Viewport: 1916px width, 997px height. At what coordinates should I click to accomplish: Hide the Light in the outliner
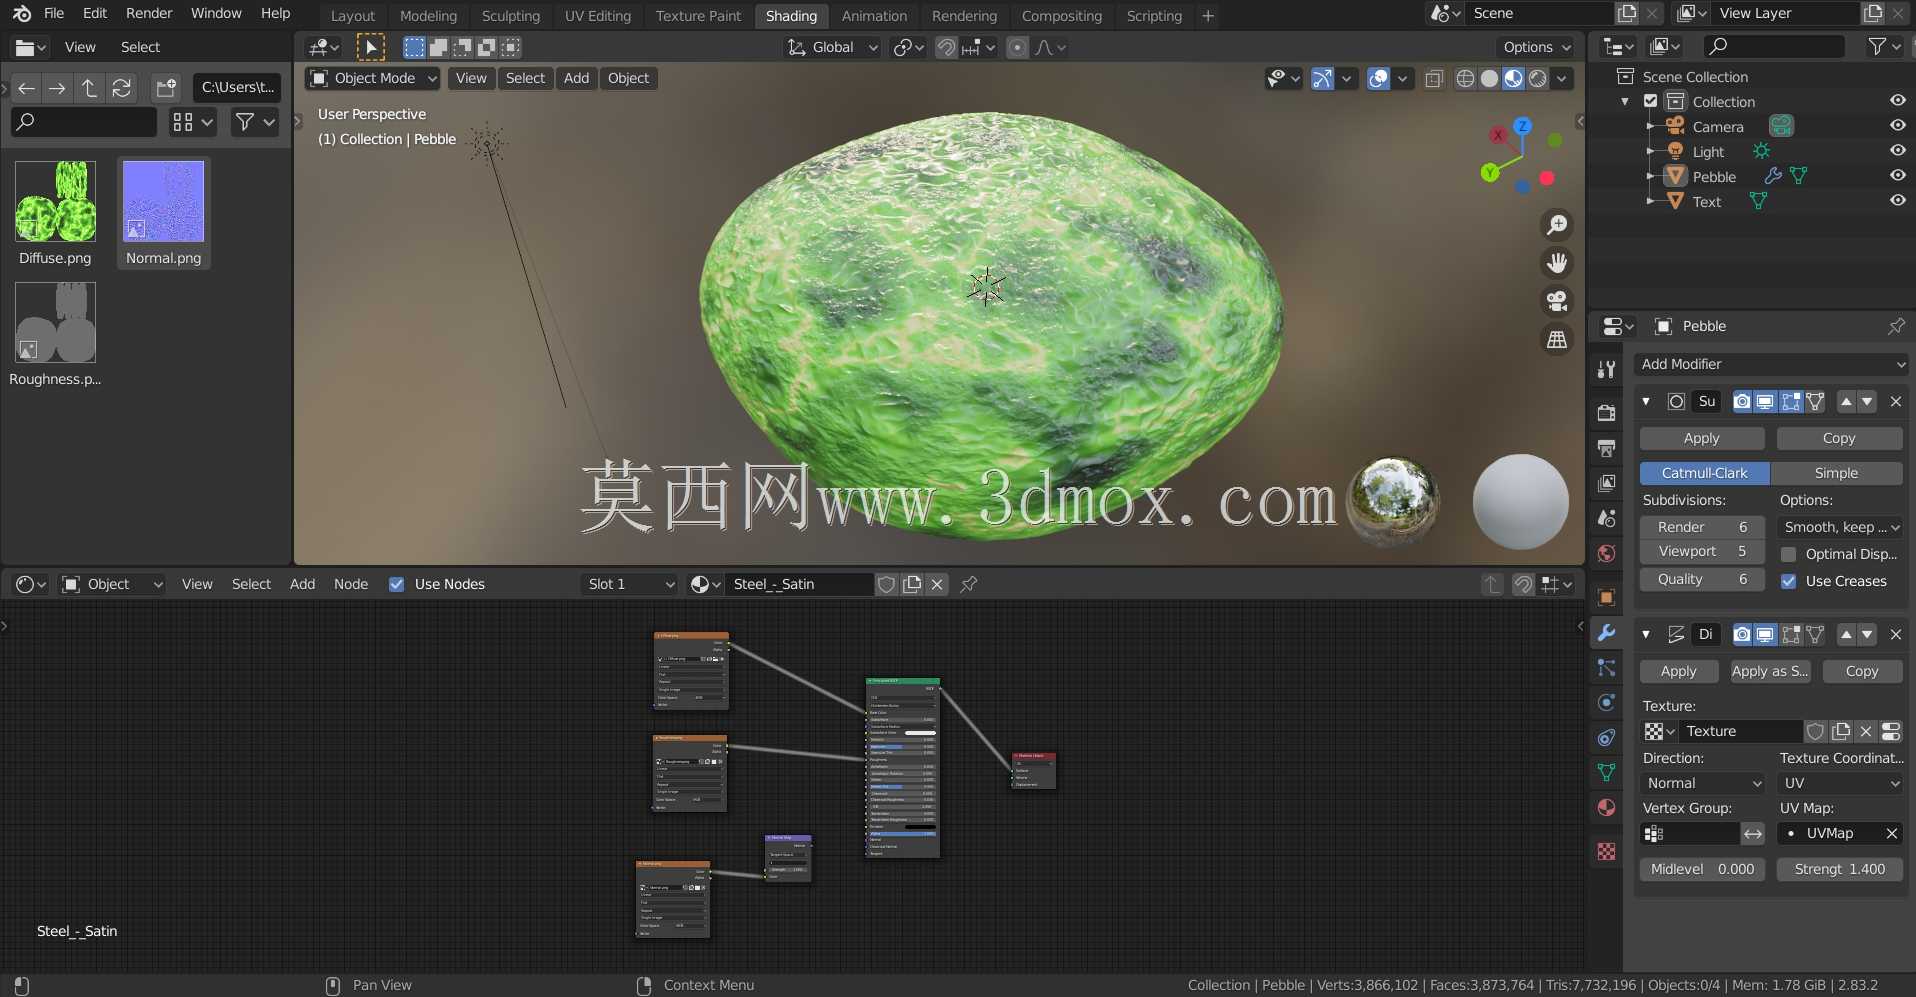1897,150
